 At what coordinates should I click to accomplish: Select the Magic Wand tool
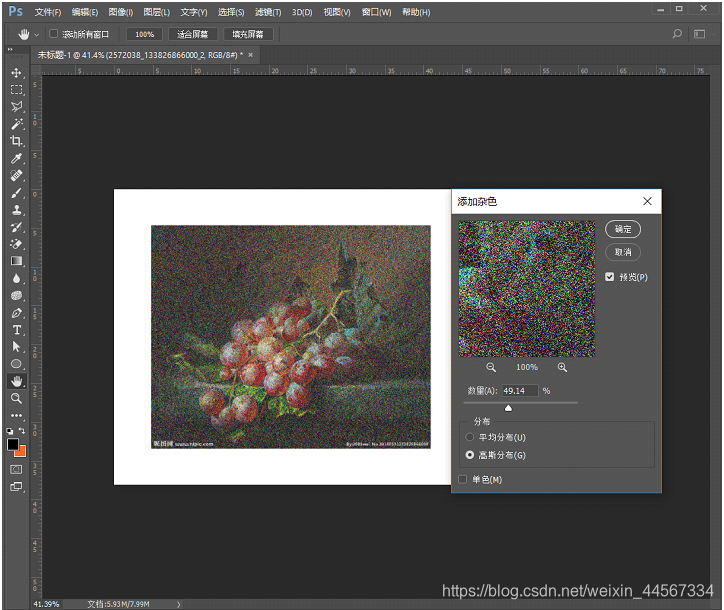coord(16,124)
